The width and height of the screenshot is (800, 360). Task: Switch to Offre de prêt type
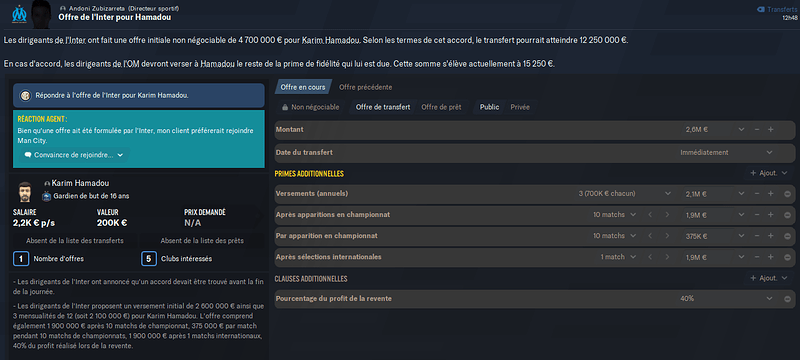coord(441,107)
